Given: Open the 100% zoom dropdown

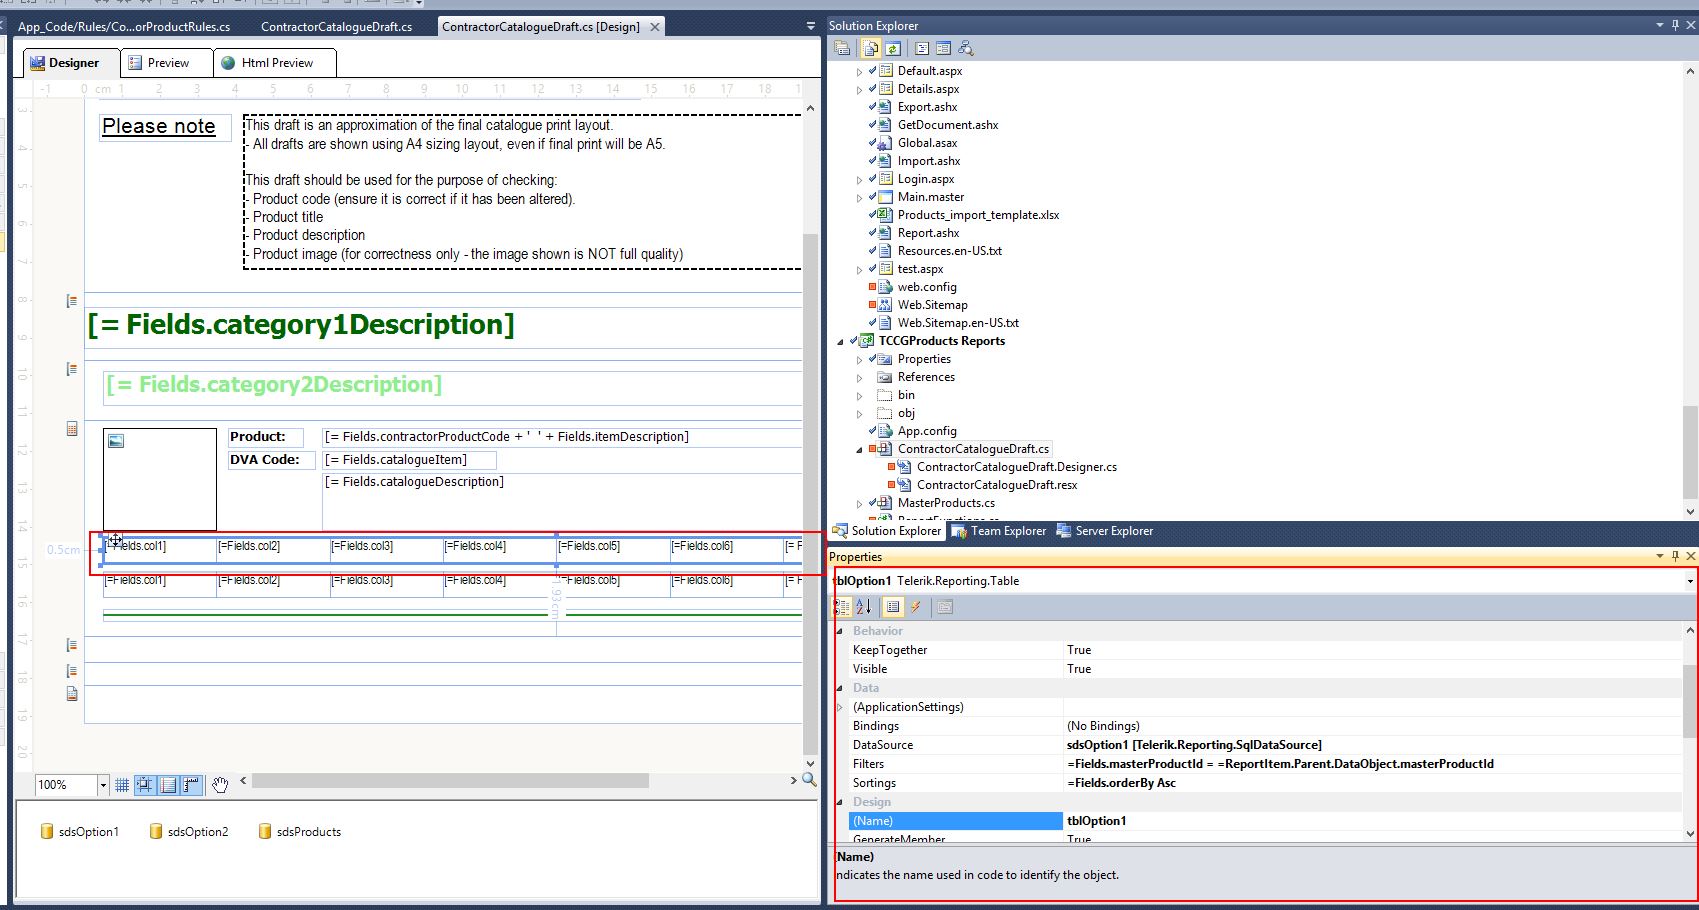Looking at the screenshot, I should click(102, 785).
